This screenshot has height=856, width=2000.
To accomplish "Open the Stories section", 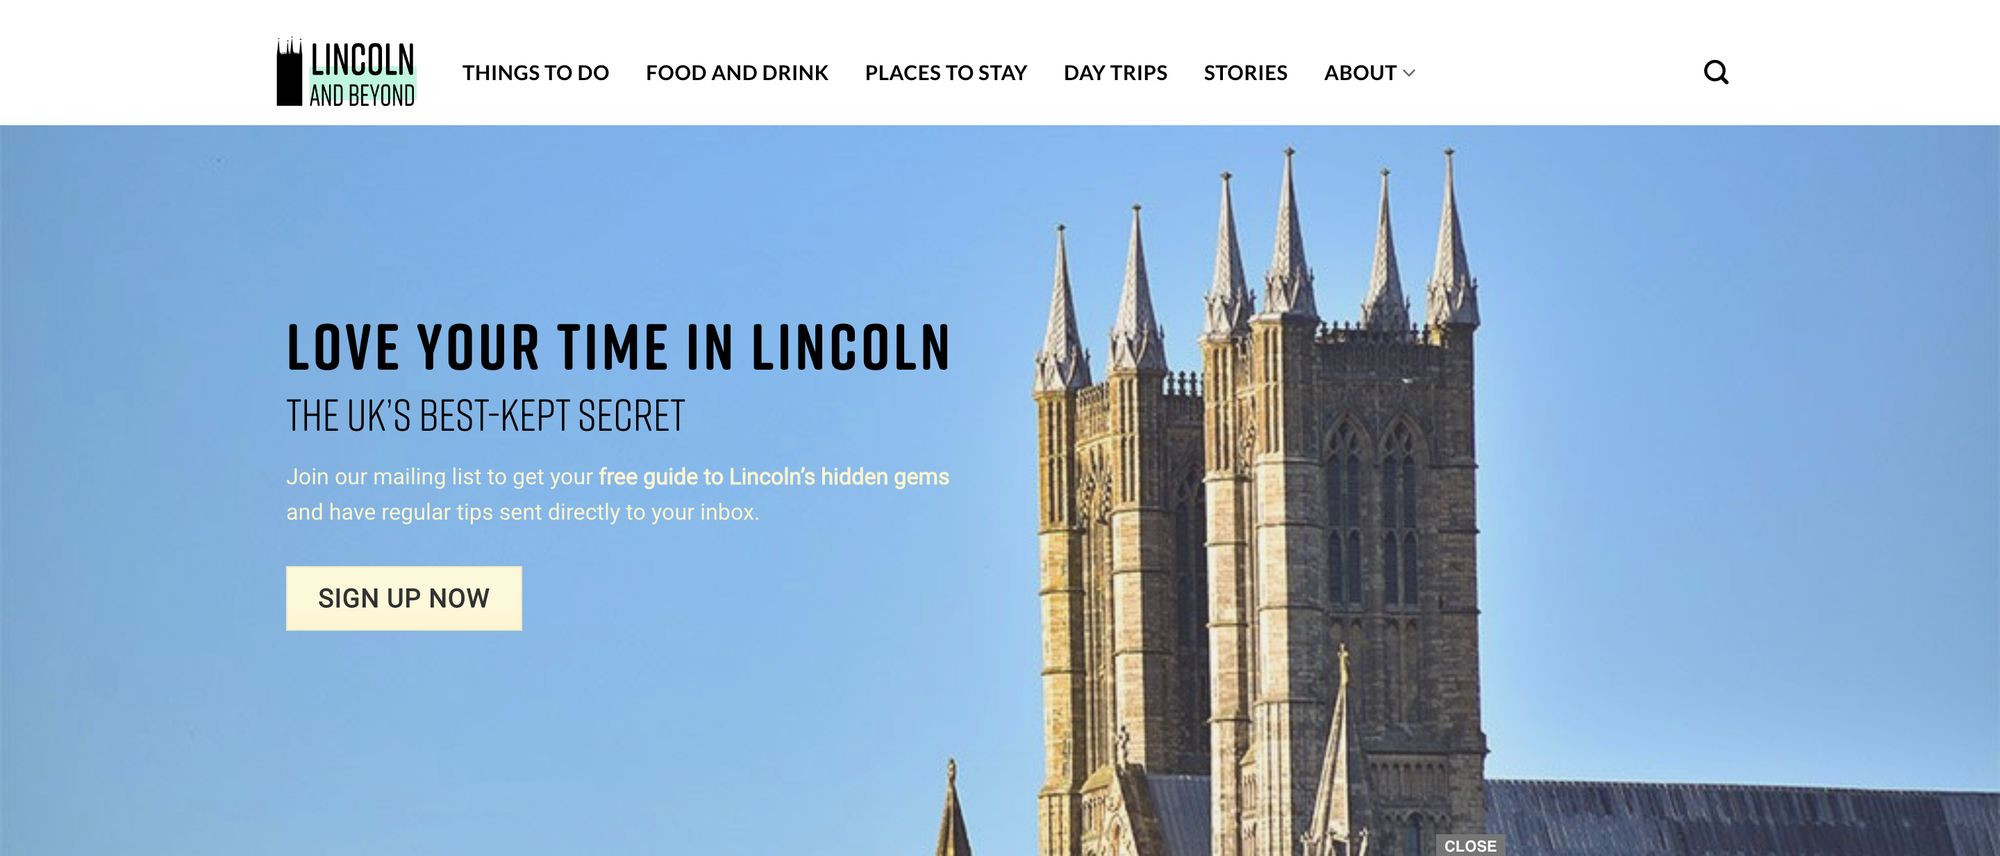I will (x=1245, y=73).
